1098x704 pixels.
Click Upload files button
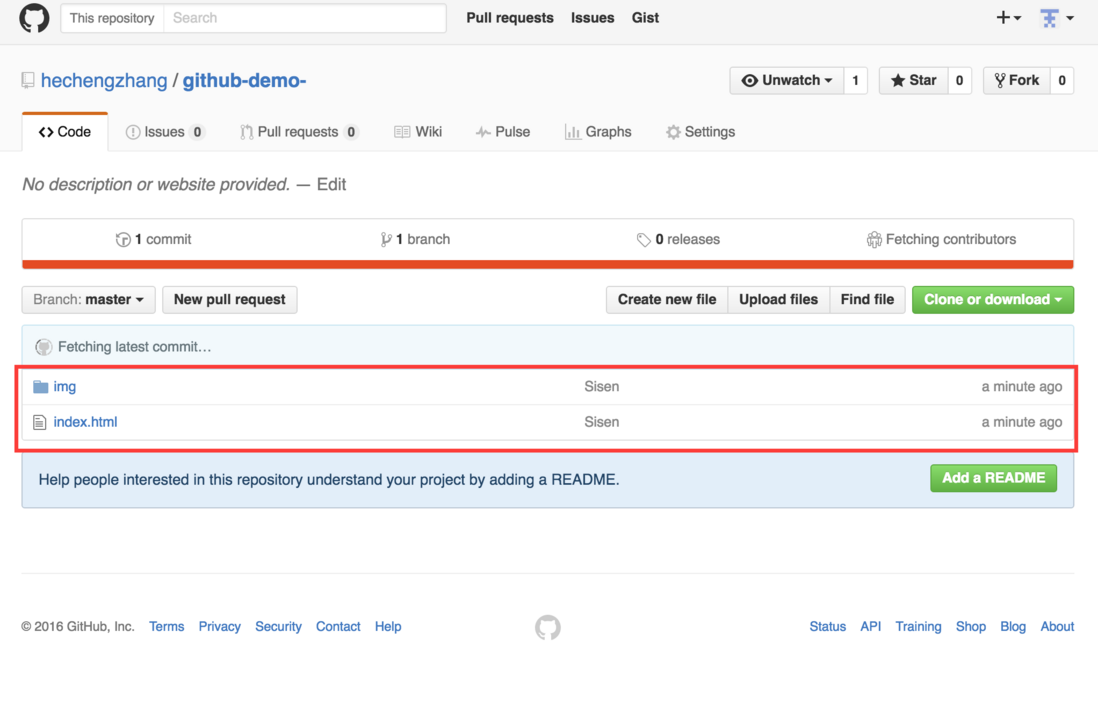pyautogui.click(x=779, y=300)
